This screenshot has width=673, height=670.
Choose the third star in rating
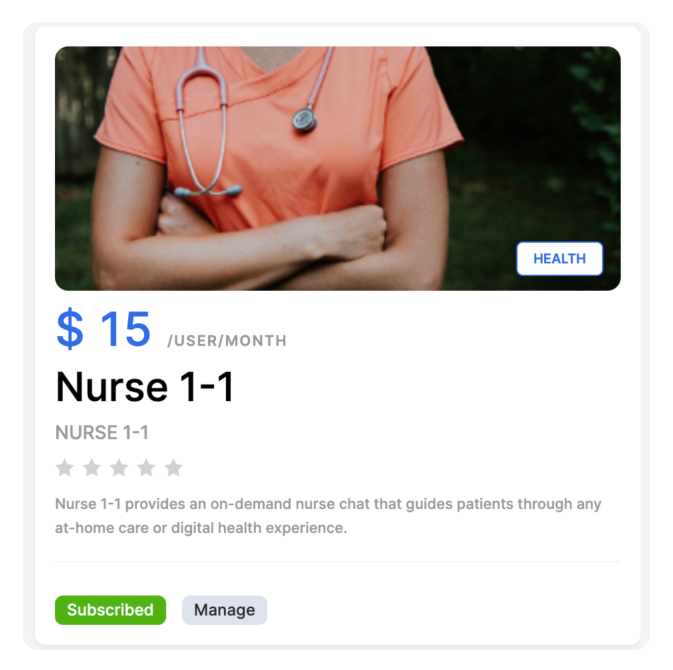pyautogui.click(x=119, y=467)
